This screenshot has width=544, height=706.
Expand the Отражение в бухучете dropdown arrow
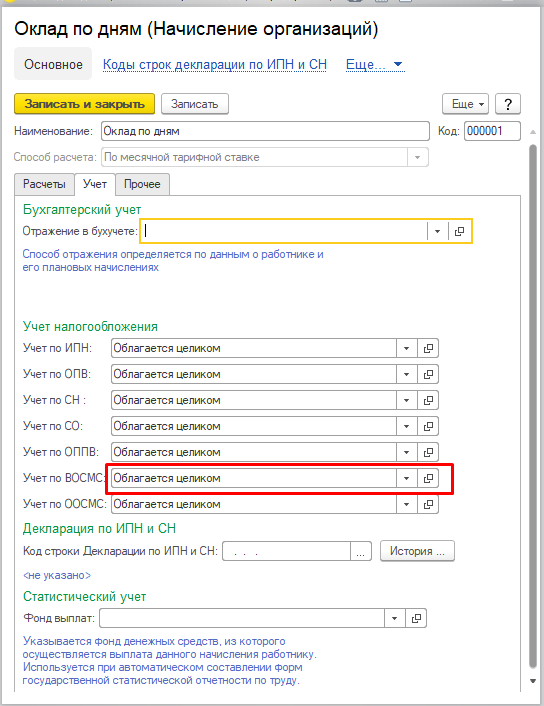pos(437,231)
